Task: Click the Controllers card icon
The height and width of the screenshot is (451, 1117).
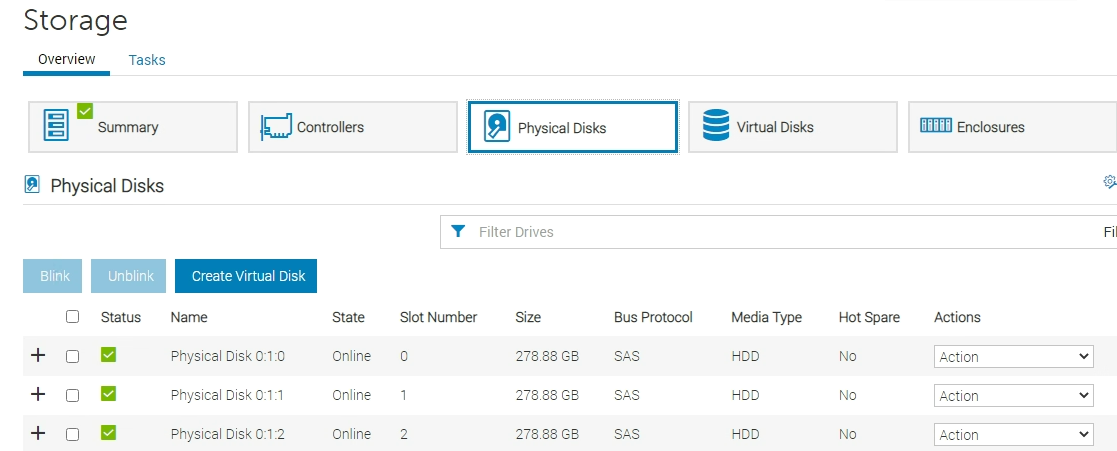Action: (x=276, y=127)
